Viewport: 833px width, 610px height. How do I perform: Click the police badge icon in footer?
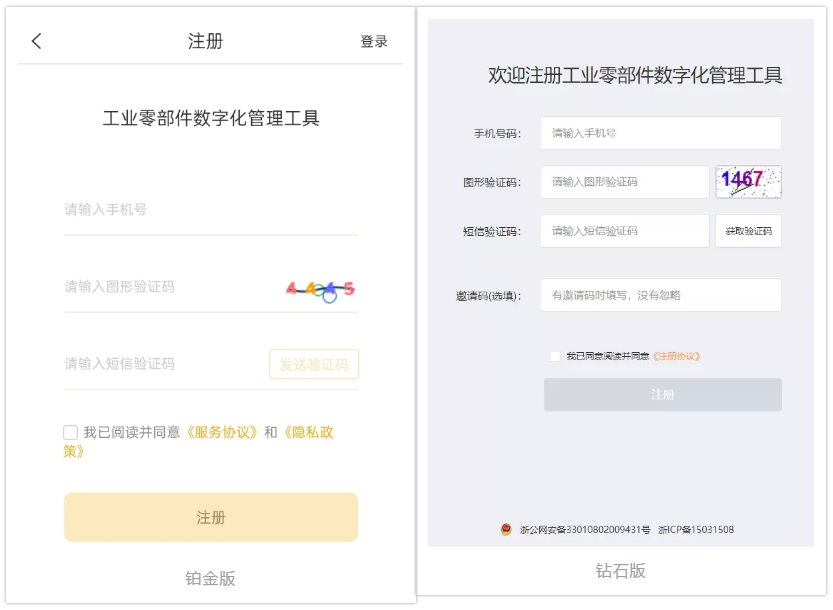(506, 530)
